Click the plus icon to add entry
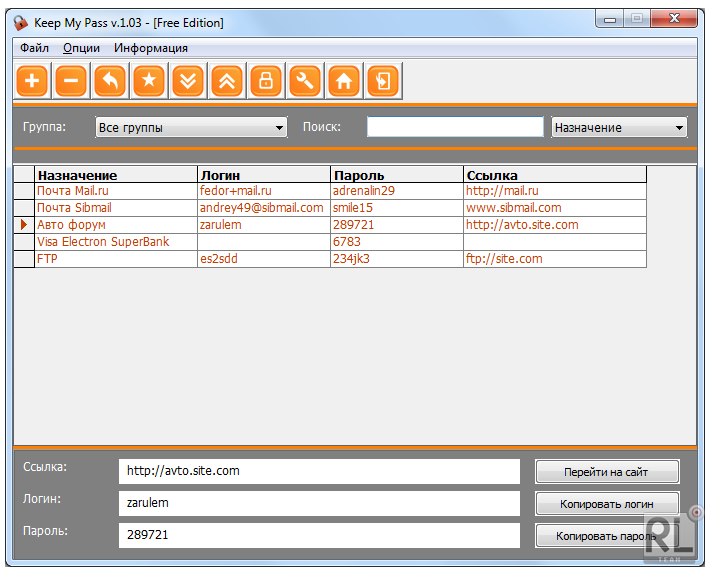 tap(32, 81)
